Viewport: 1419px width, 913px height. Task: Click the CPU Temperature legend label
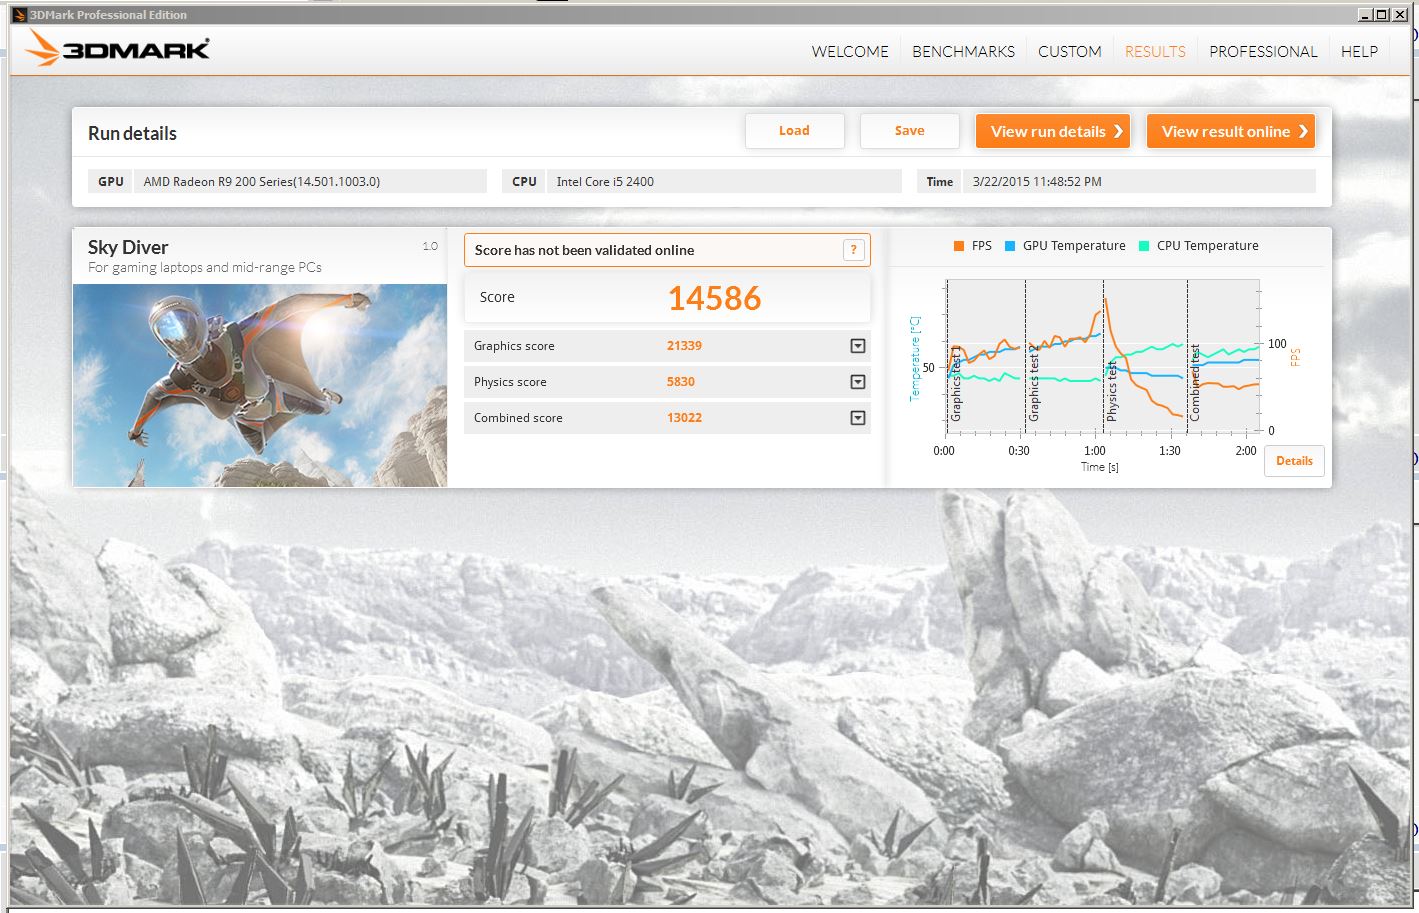click(x=1208, y=246)
